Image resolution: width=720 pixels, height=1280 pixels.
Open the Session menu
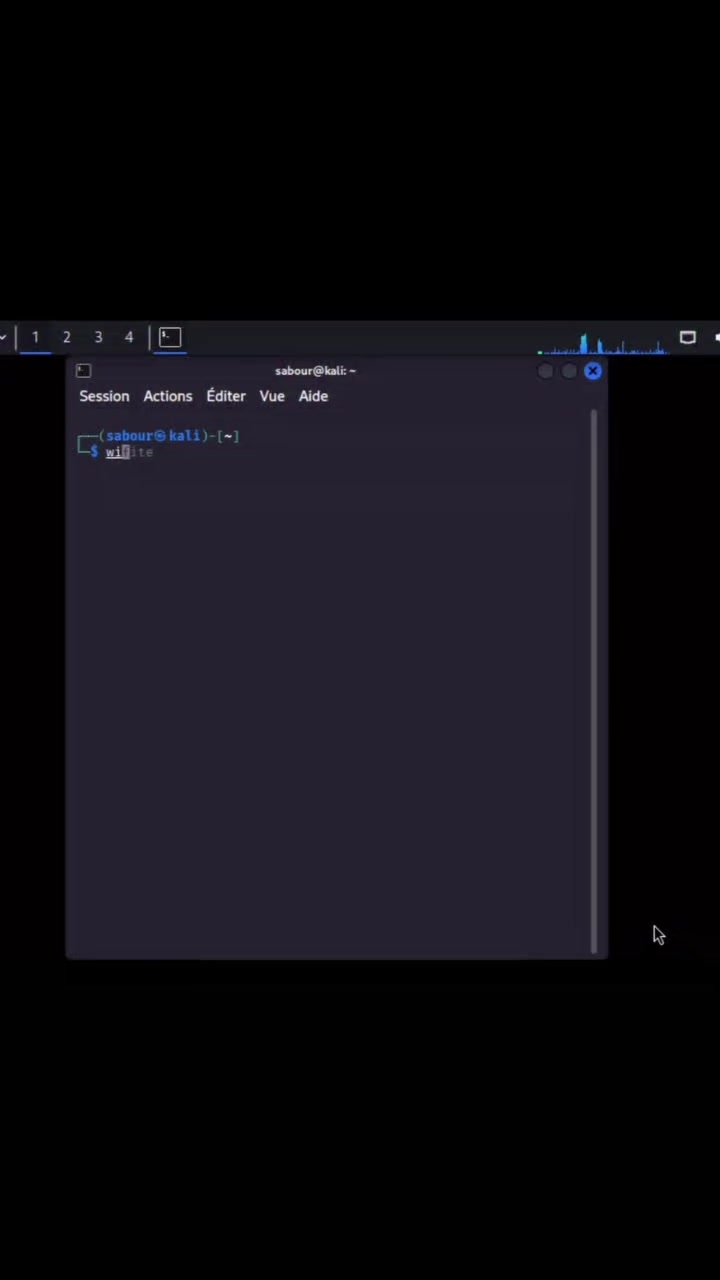click(x=104, y=396)
